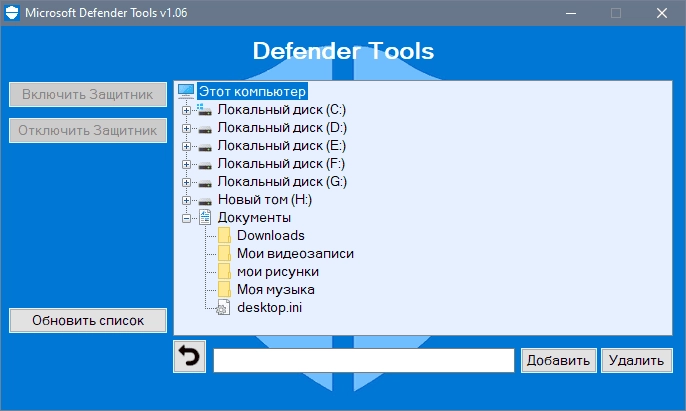Image resolution: width=686 pixels, height=411 pixels.
Task: Expand Новый том (H:) node
Action: 186,200
